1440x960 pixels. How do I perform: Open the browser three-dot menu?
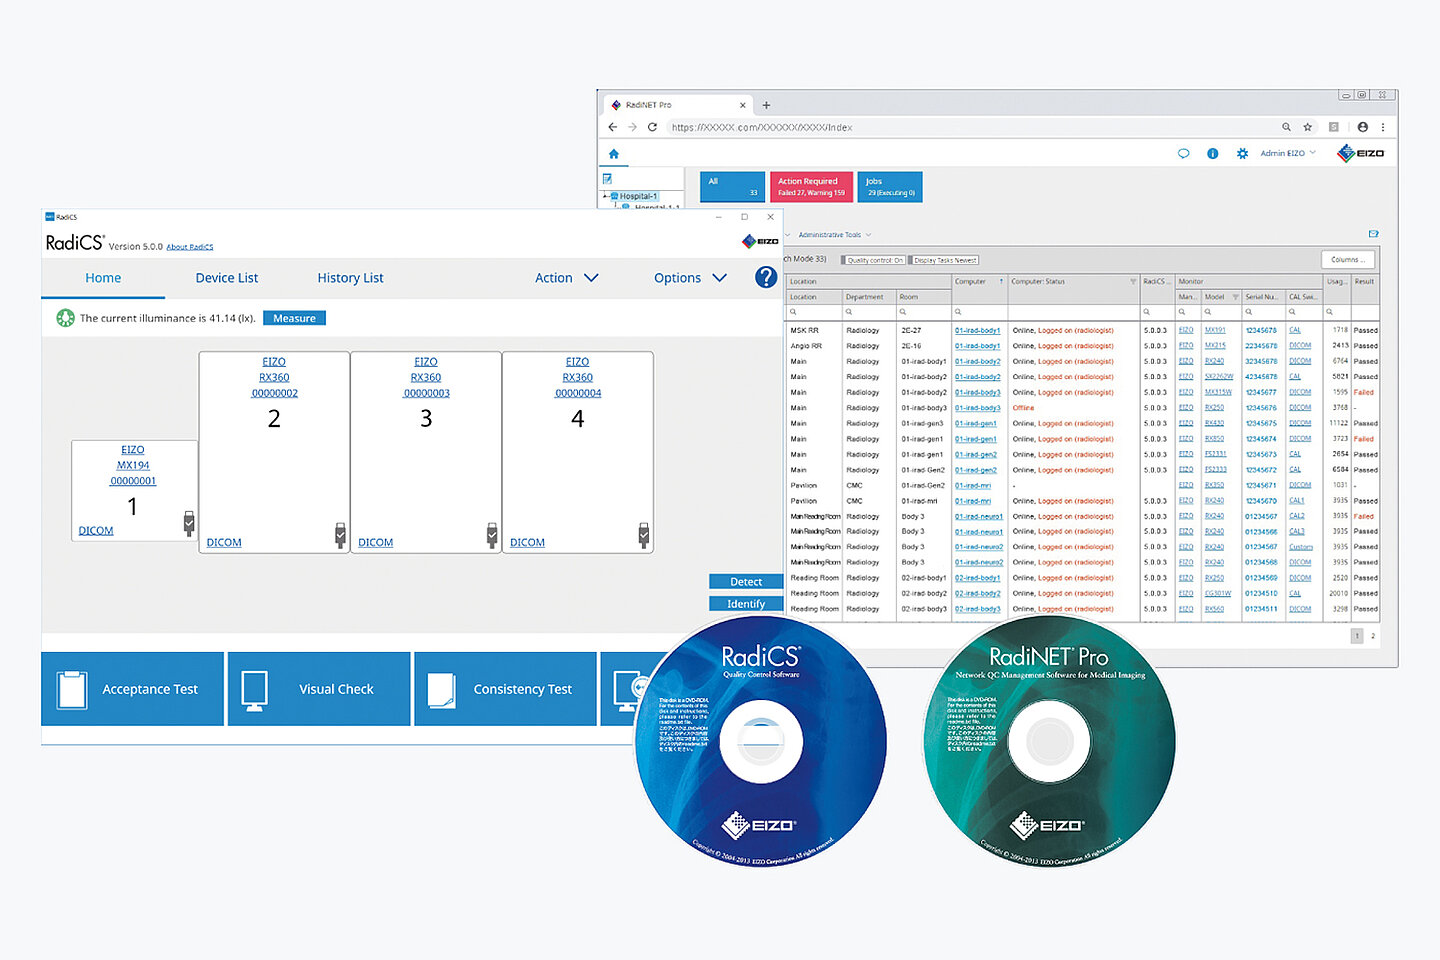tap(1383, 127)
